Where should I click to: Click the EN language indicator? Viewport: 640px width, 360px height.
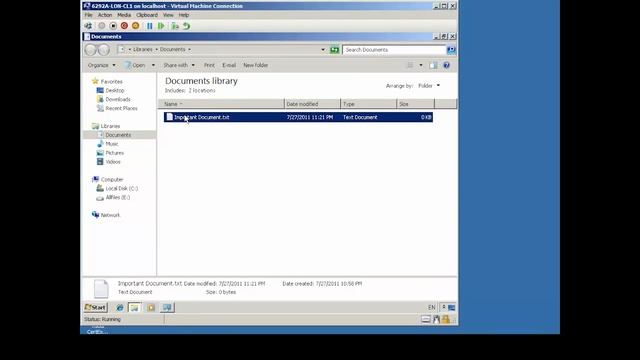431,307
